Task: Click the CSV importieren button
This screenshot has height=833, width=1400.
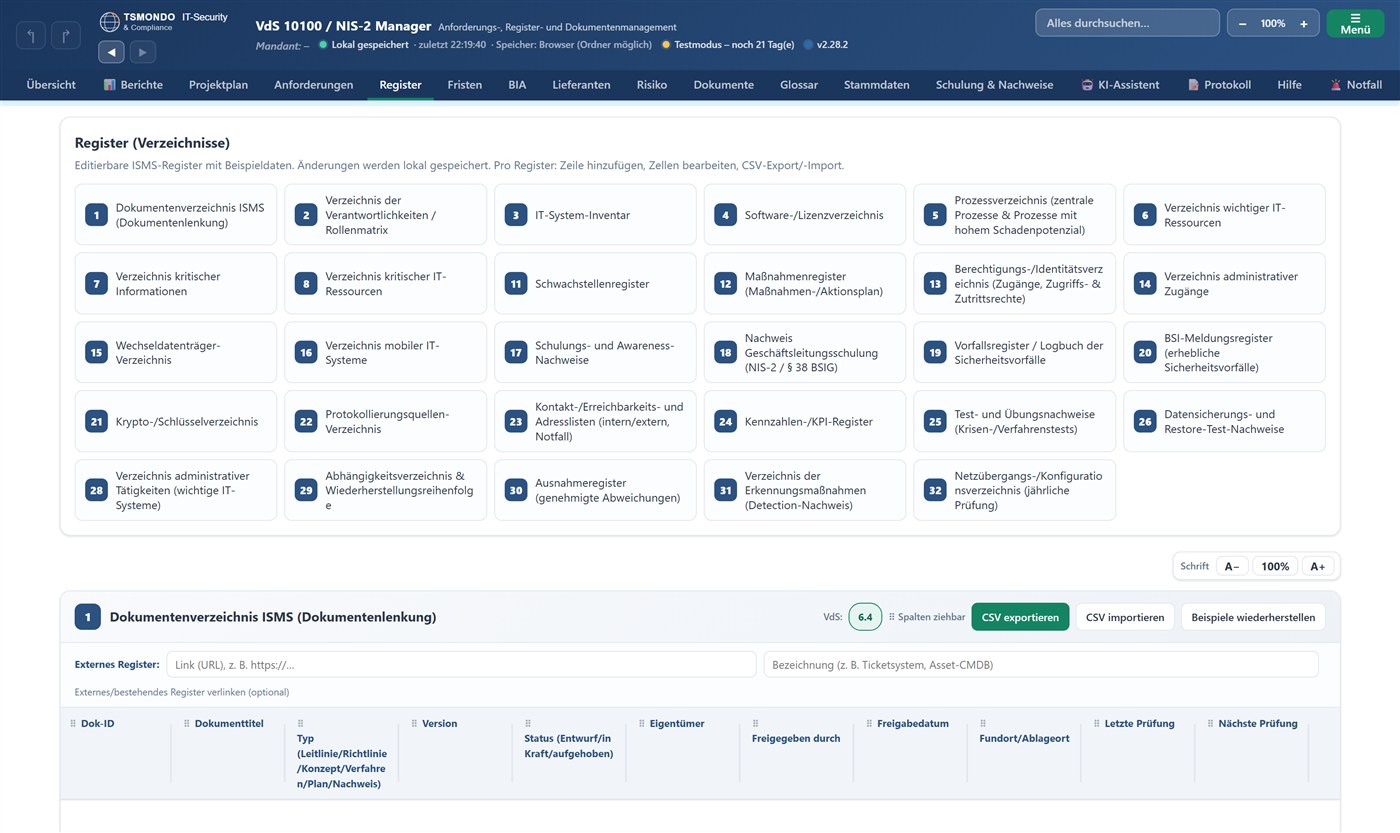Action: tap(1125, 617)
